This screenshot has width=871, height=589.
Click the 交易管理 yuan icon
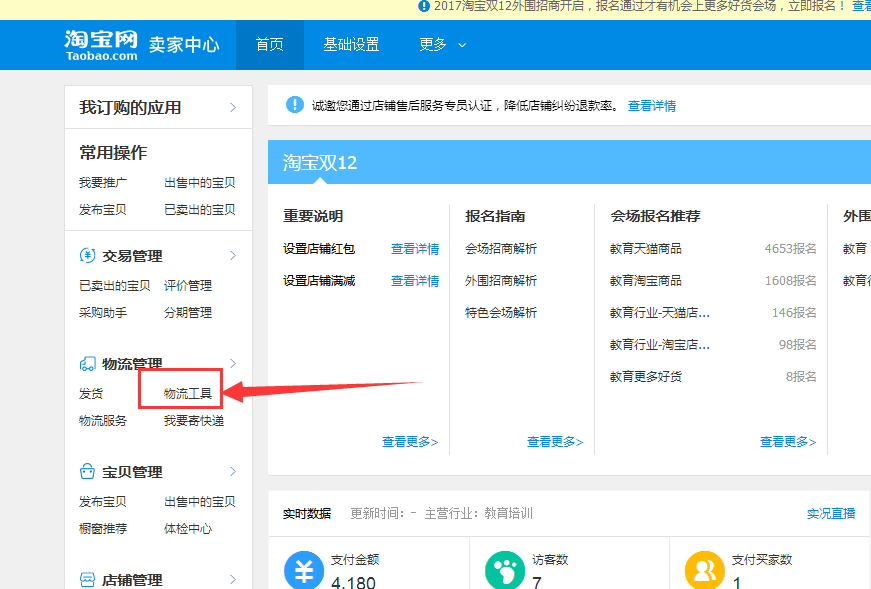pyautogui.click(x=87, y=256)
